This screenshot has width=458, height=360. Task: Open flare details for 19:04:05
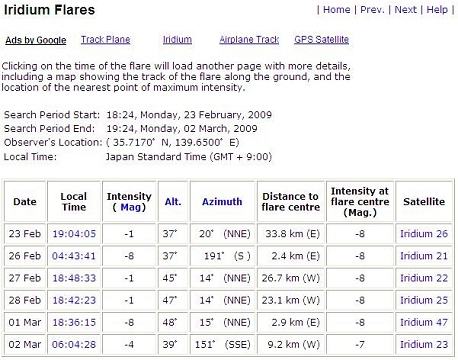[x=74, y=234]
